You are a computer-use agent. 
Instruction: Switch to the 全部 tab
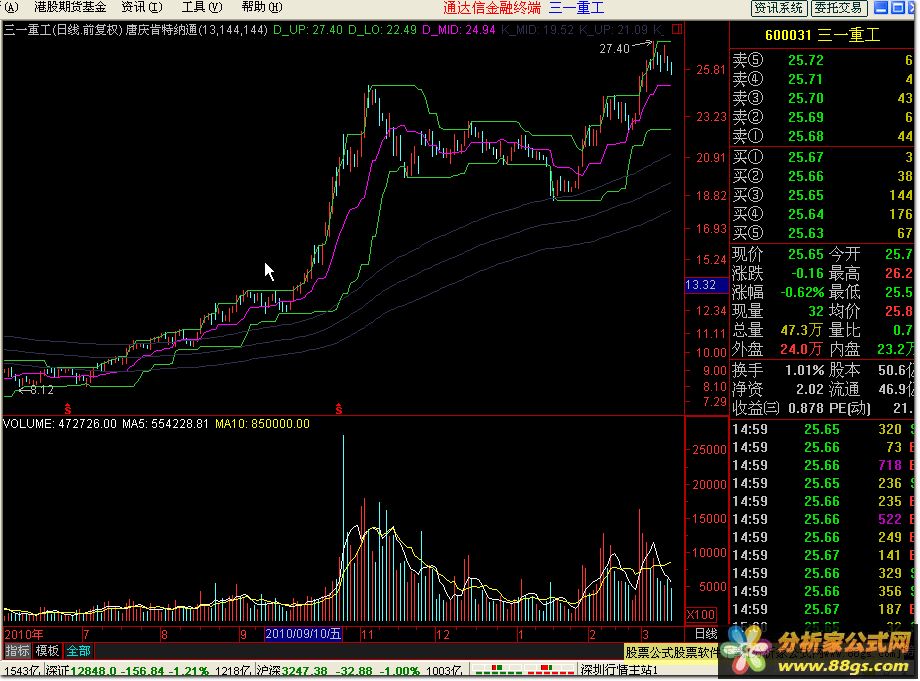[x=78, y=650]
